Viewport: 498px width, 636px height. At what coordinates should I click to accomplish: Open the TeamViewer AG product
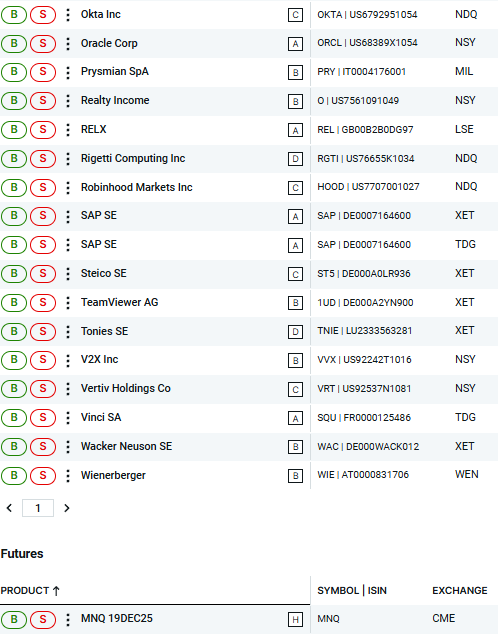pos(120,303)
